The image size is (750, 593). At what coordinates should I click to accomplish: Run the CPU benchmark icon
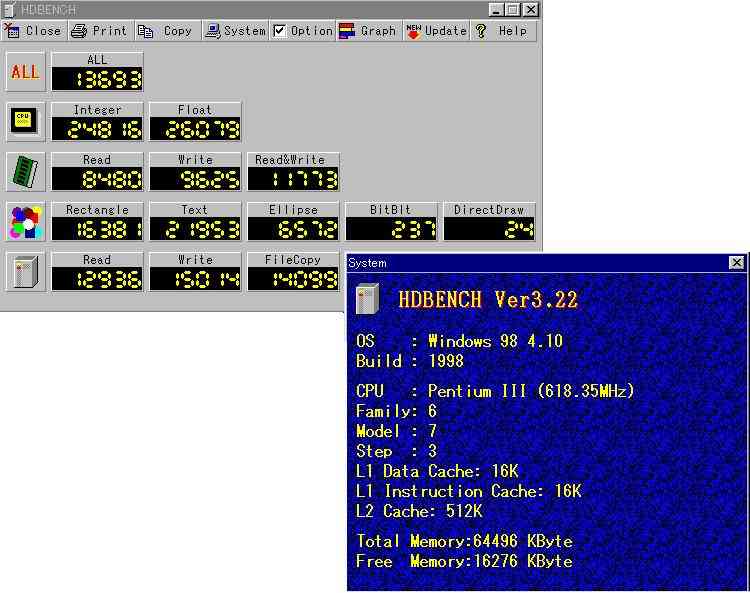[25, 121]
